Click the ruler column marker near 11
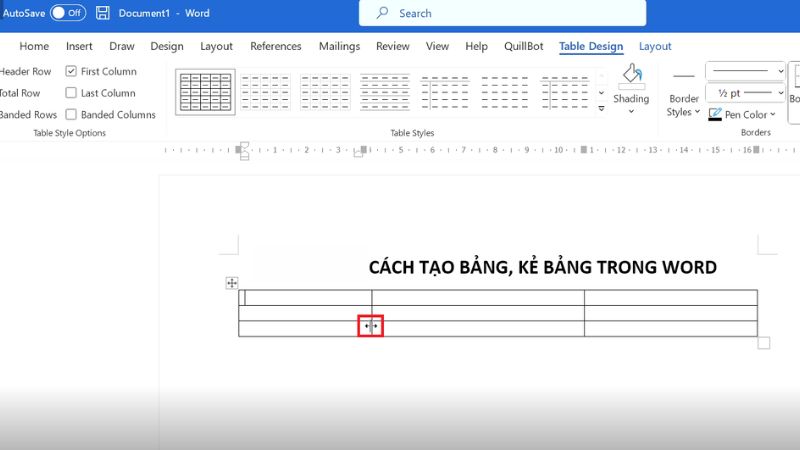The width and height of the screenshot is (800, 450). point(584,149)
